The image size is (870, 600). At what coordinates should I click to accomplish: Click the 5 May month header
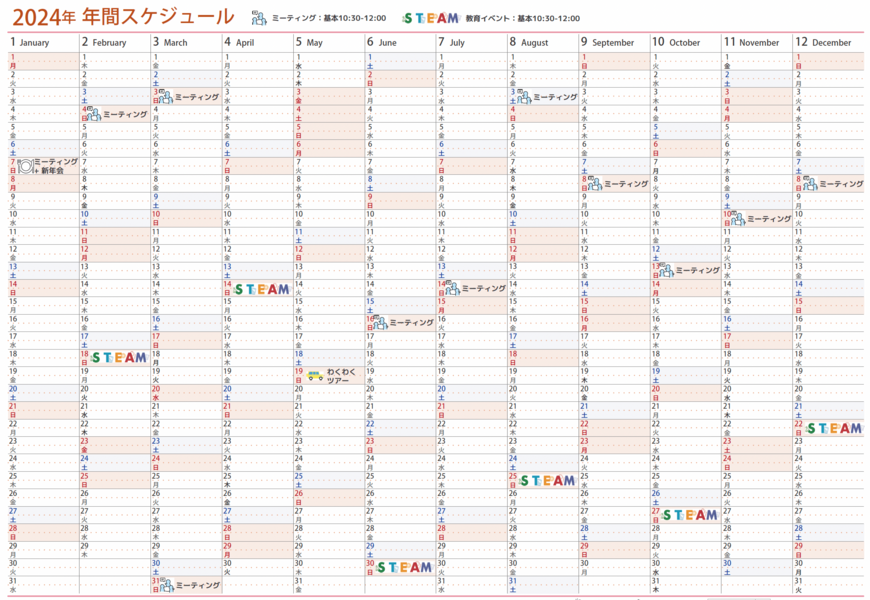[309, 42]
